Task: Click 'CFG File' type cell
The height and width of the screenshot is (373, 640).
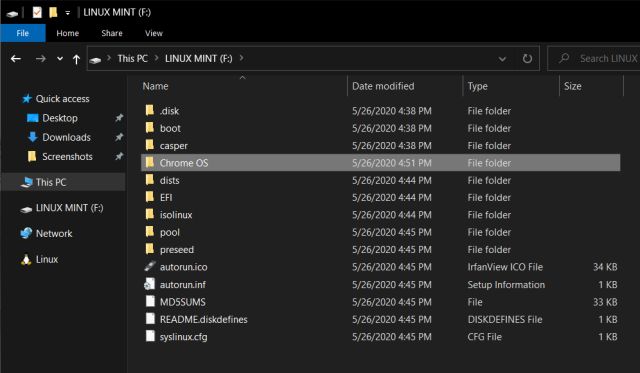Action: click(484, 337)
